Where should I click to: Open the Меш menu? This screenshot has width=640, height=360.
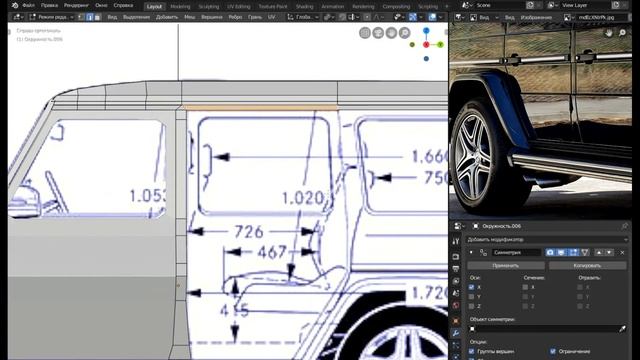tap(189, 17)
